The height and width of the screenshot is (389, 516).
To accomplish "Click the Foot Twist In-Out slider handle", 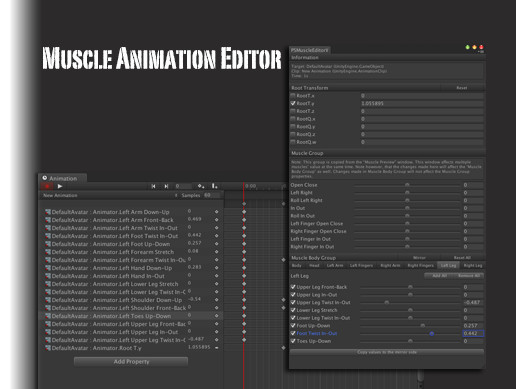I will (x=432, y=333).
